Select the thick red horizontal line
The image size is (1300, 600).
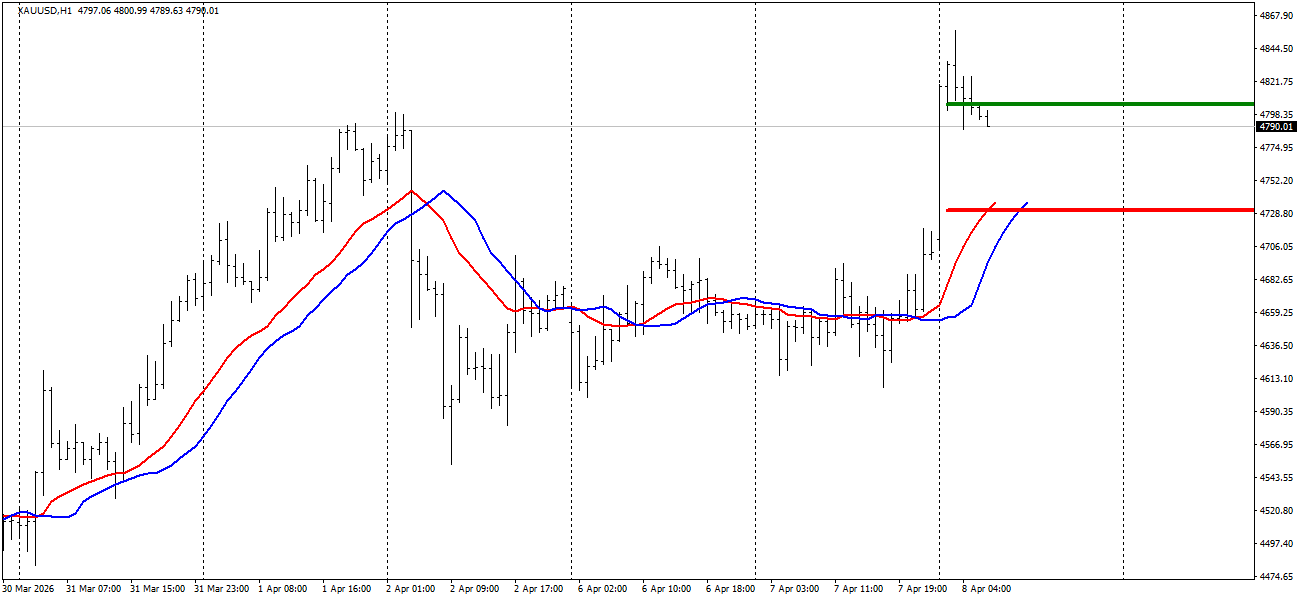pos(1100,210)
